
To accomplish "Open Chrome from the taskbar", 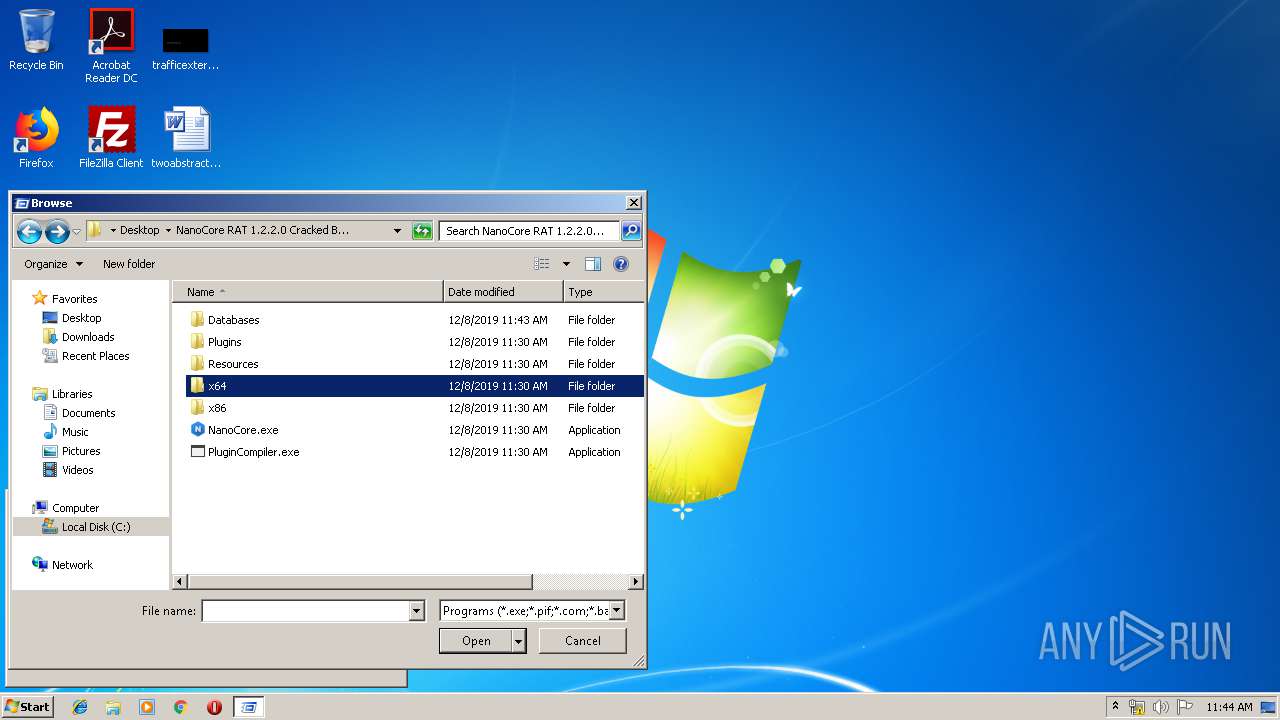I will pos(181,707).
